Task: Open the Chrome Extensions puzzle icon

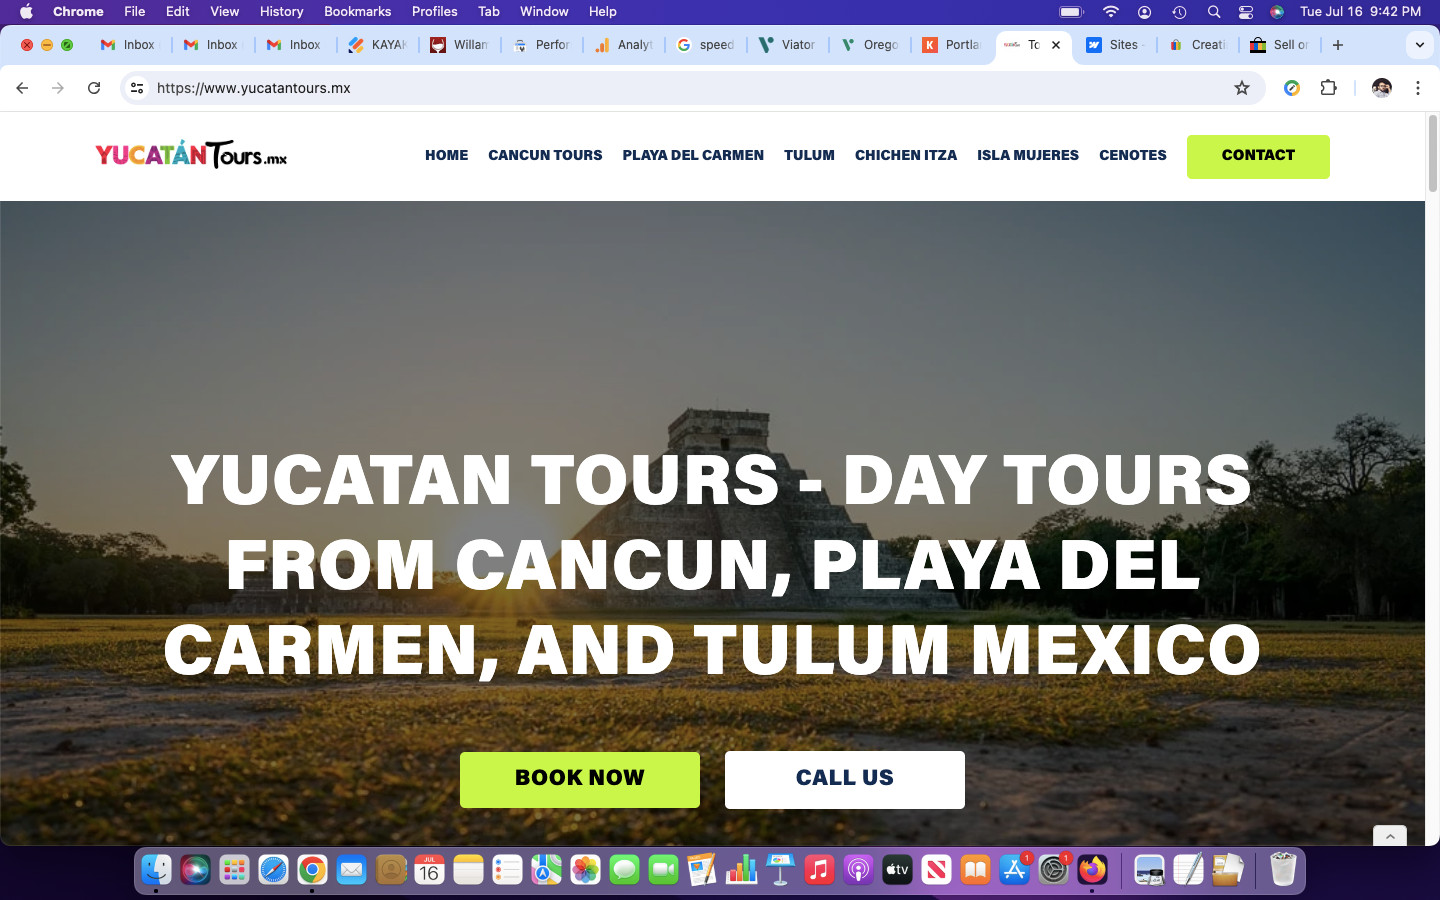Action: pyautogui.click(x=1329, y=88)
